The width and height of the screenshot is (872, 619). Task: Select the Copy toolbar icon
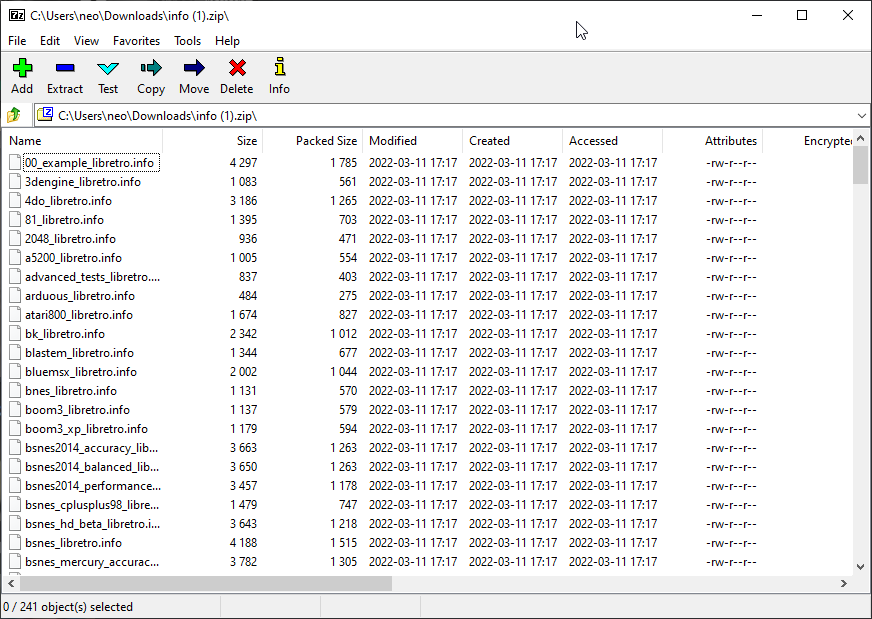click(151, 69)
